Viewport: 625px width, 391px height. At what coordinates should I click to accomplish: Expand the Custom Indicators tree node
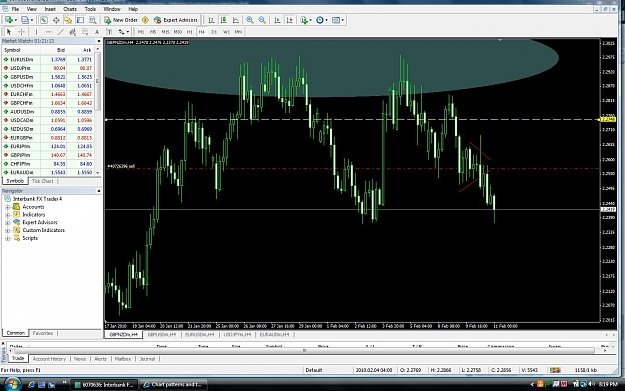[7, 230]
